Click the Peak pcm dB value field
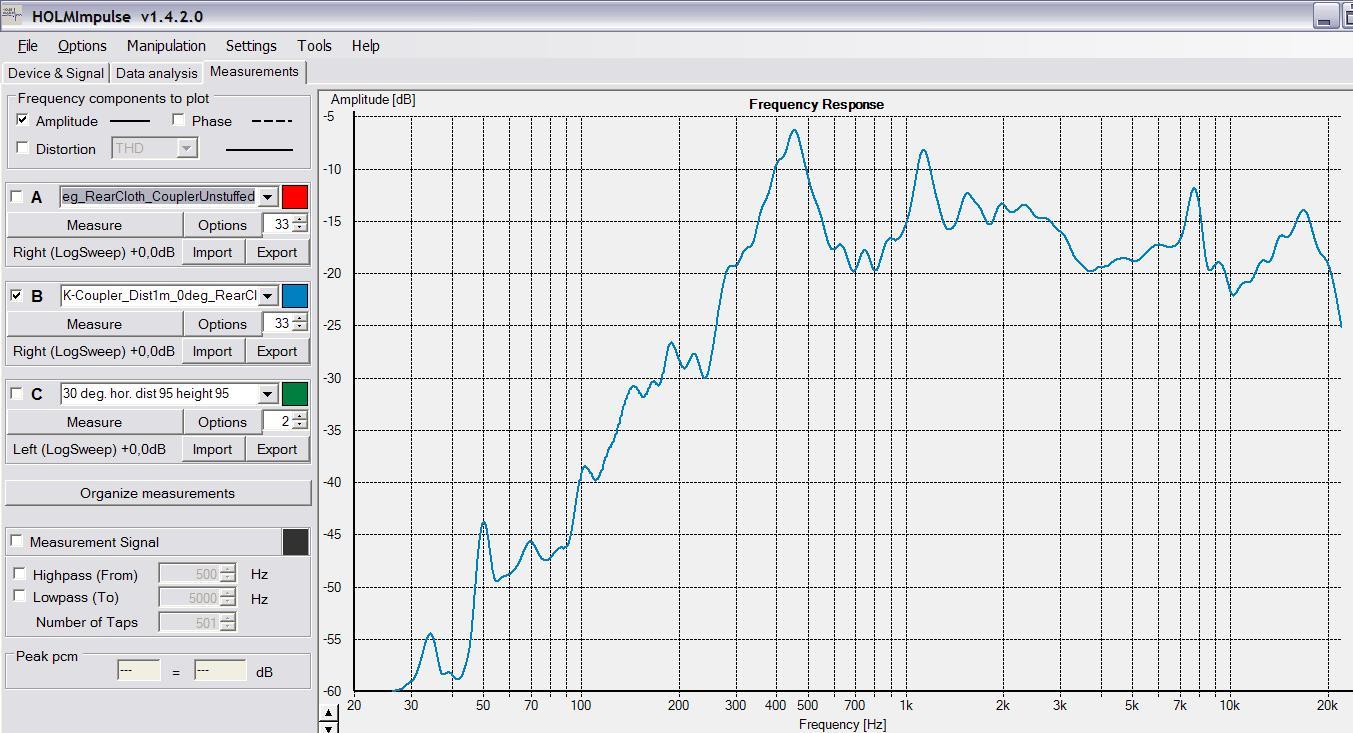Image resolution: width=1353 pixels, height=733 pixels. coord(220,670)
